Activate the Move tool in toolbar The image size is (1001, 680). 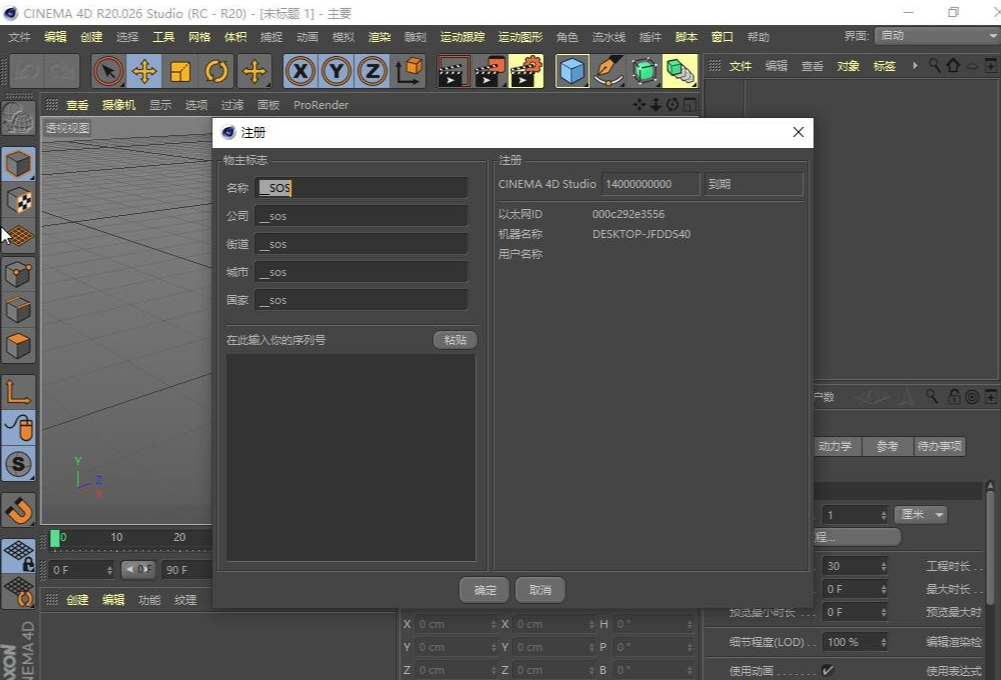click(144, 71)
